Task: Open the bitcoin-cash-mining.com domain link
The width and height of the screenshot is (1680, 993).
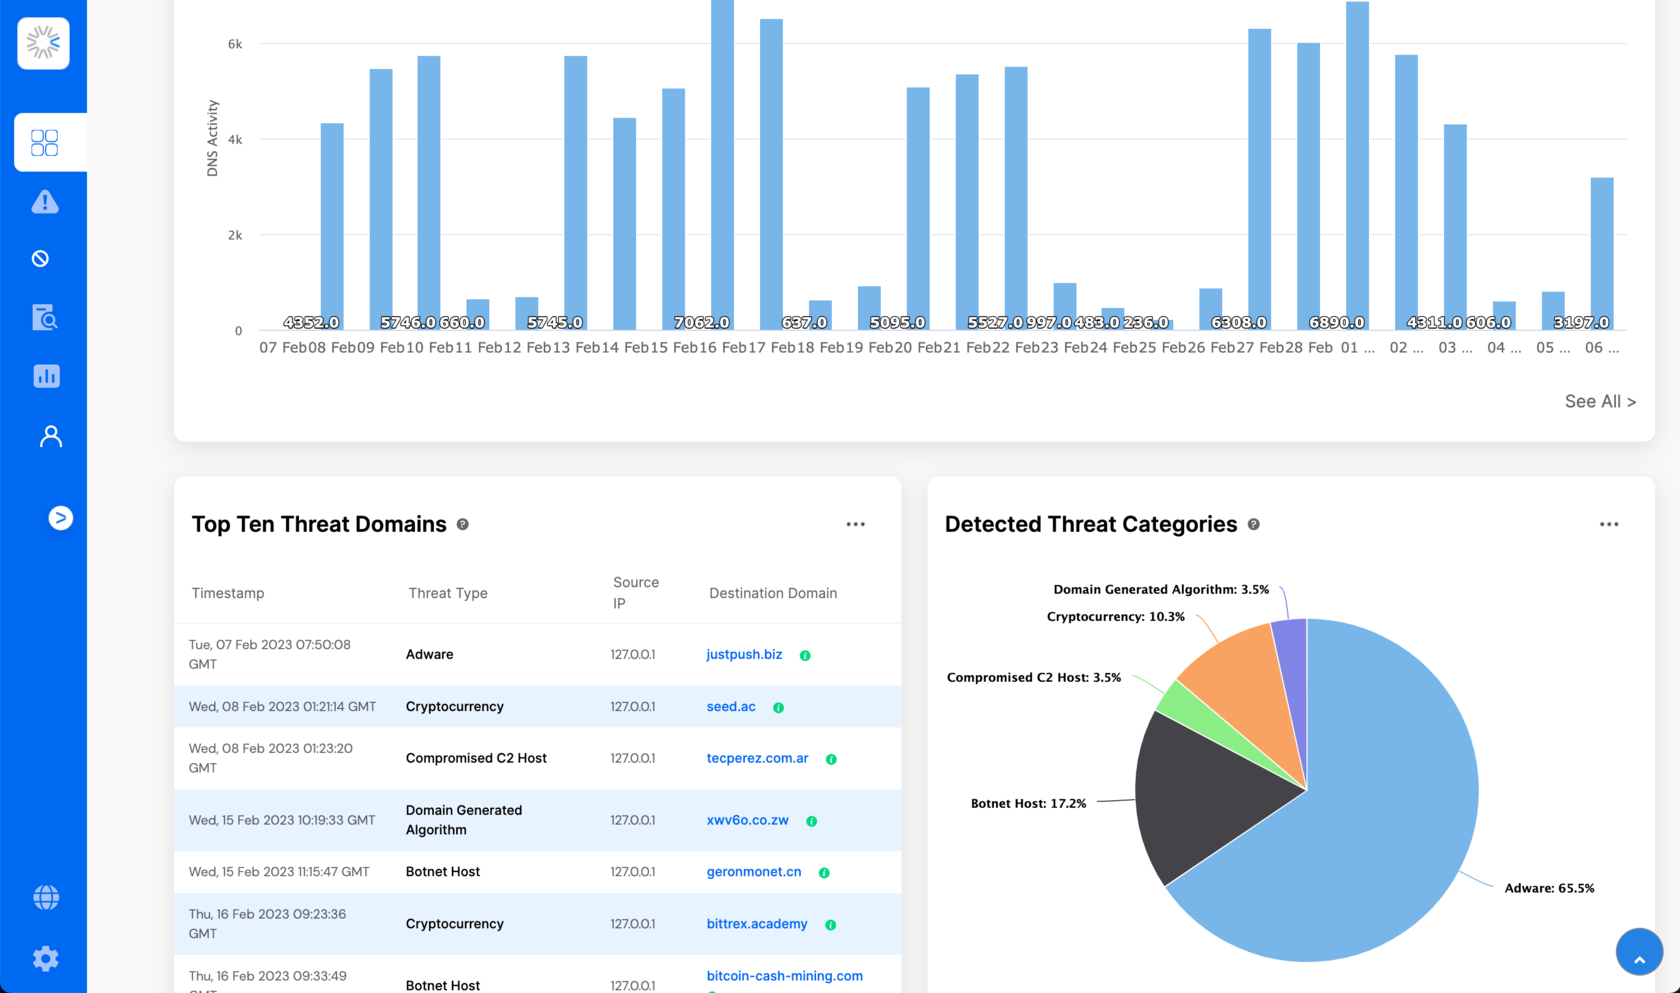Action: 785,976
